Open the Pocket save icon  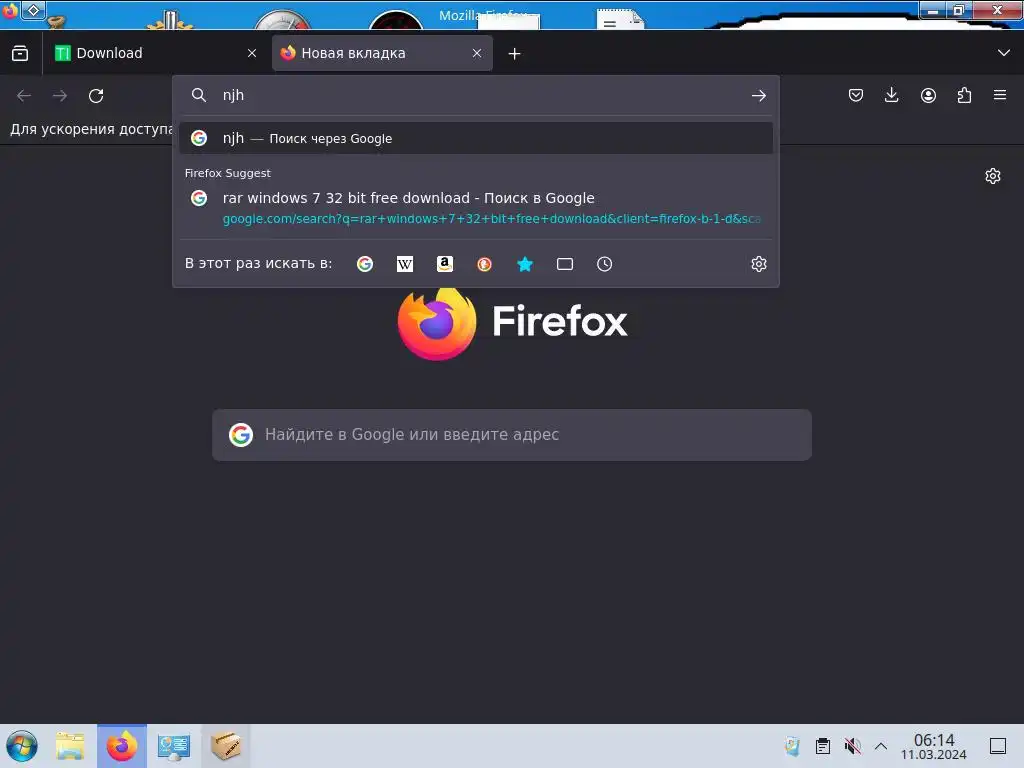pos(856,95)
